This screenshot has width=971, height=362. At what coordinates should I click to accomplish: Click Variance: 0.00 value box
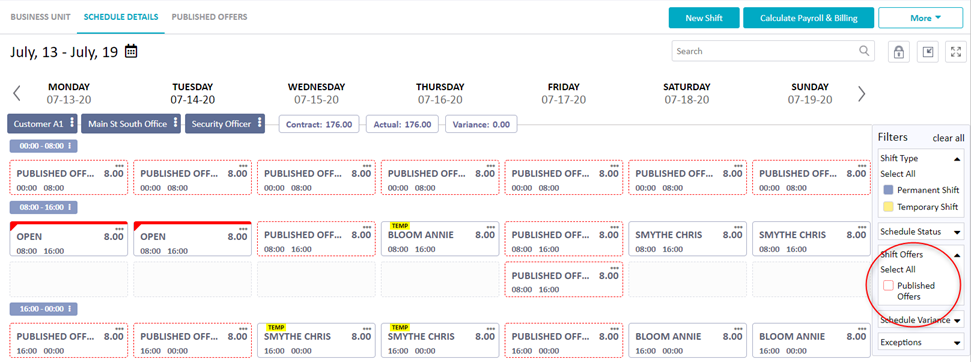pos(481,124)
